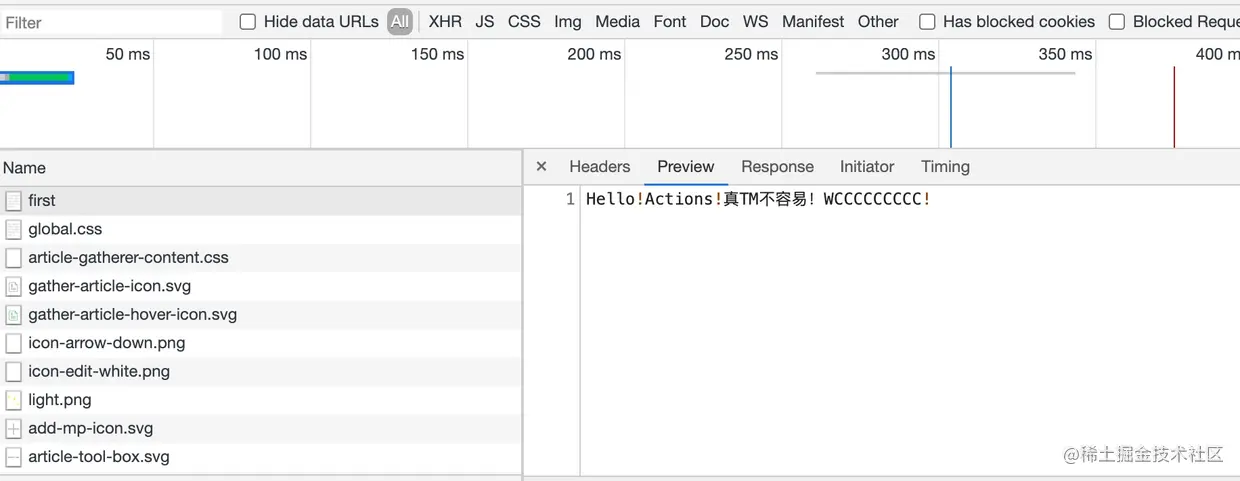Screen dimensions: 1240x481
Task: Filter requests by Manifest
Action: point(813,22)
